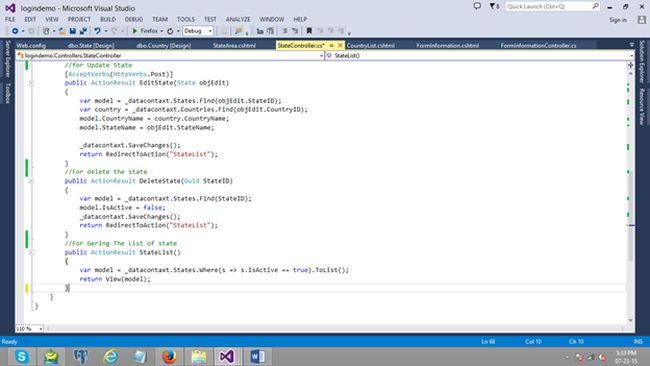Open Microsoft Word from the taskbar
Viewport: 650px width, 366px height.
(x=257, y=356)
